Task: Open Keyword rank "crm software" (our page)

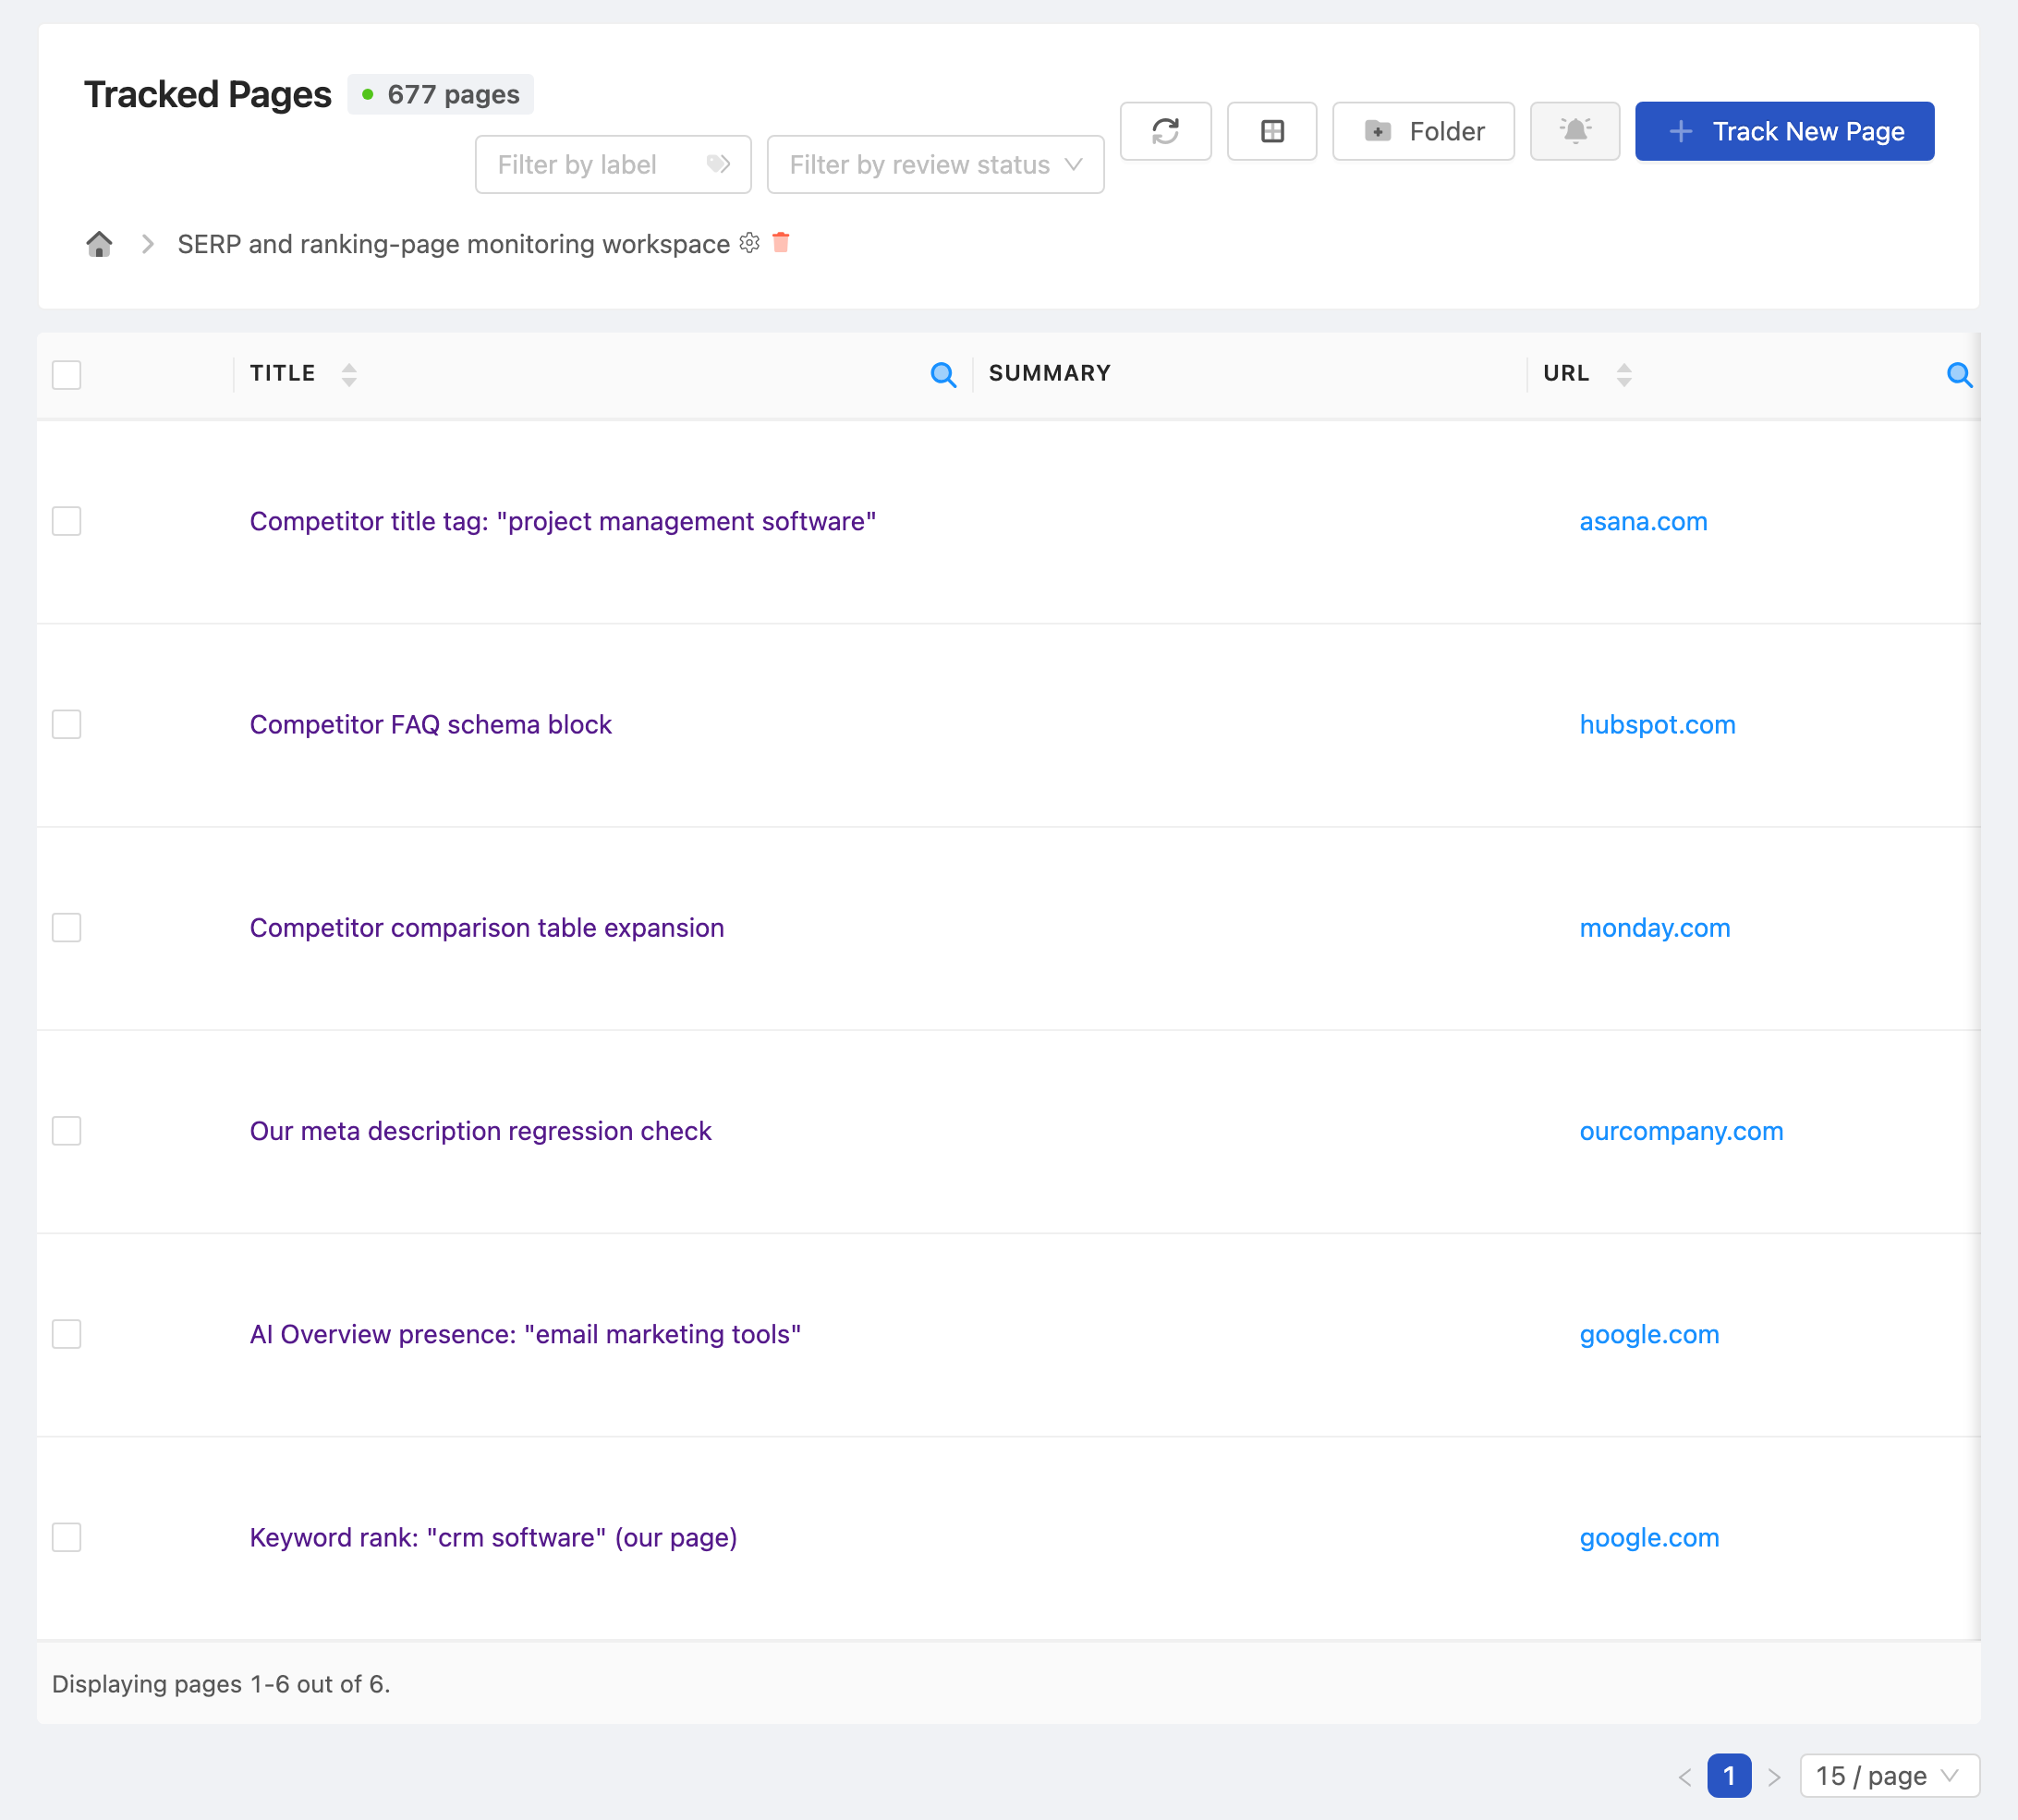Action: [x=494, y=1537]
